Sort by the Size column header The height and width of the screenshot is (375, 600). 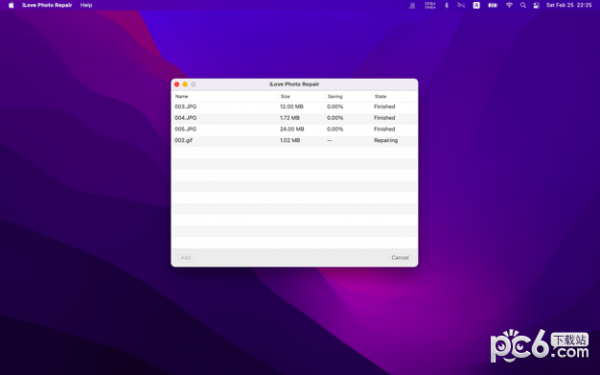(285, 96)
